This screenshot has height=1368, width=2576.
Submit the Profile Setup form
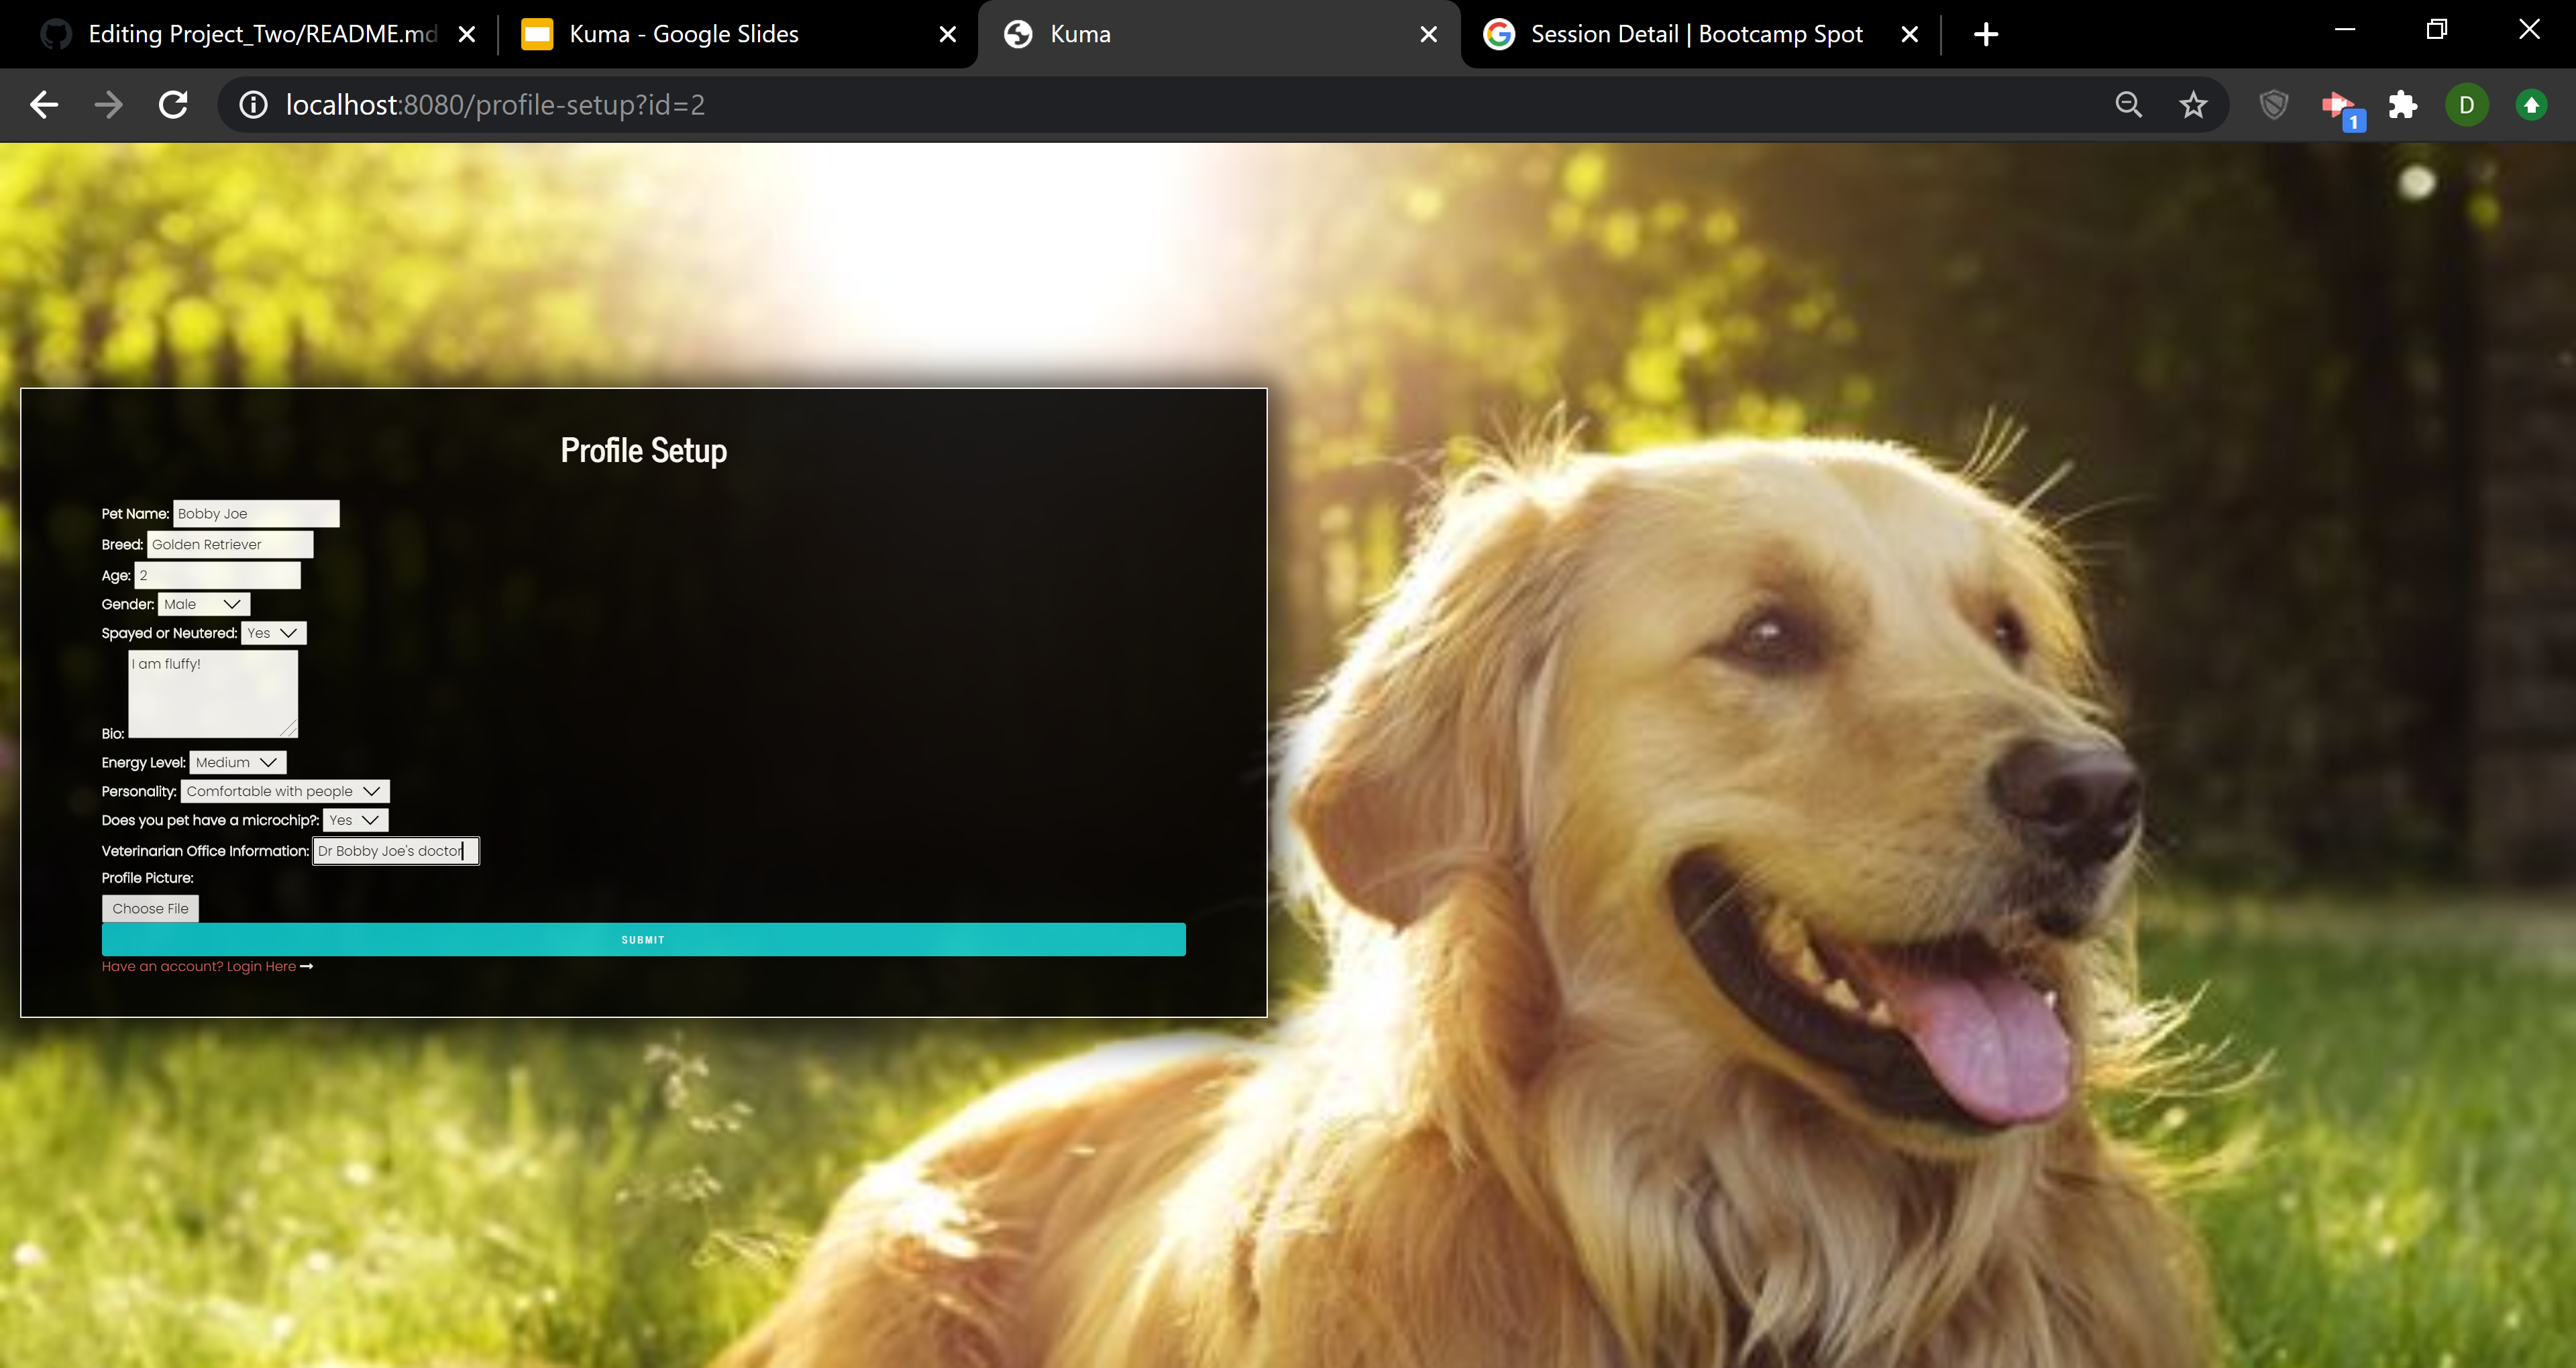[643, 940]
